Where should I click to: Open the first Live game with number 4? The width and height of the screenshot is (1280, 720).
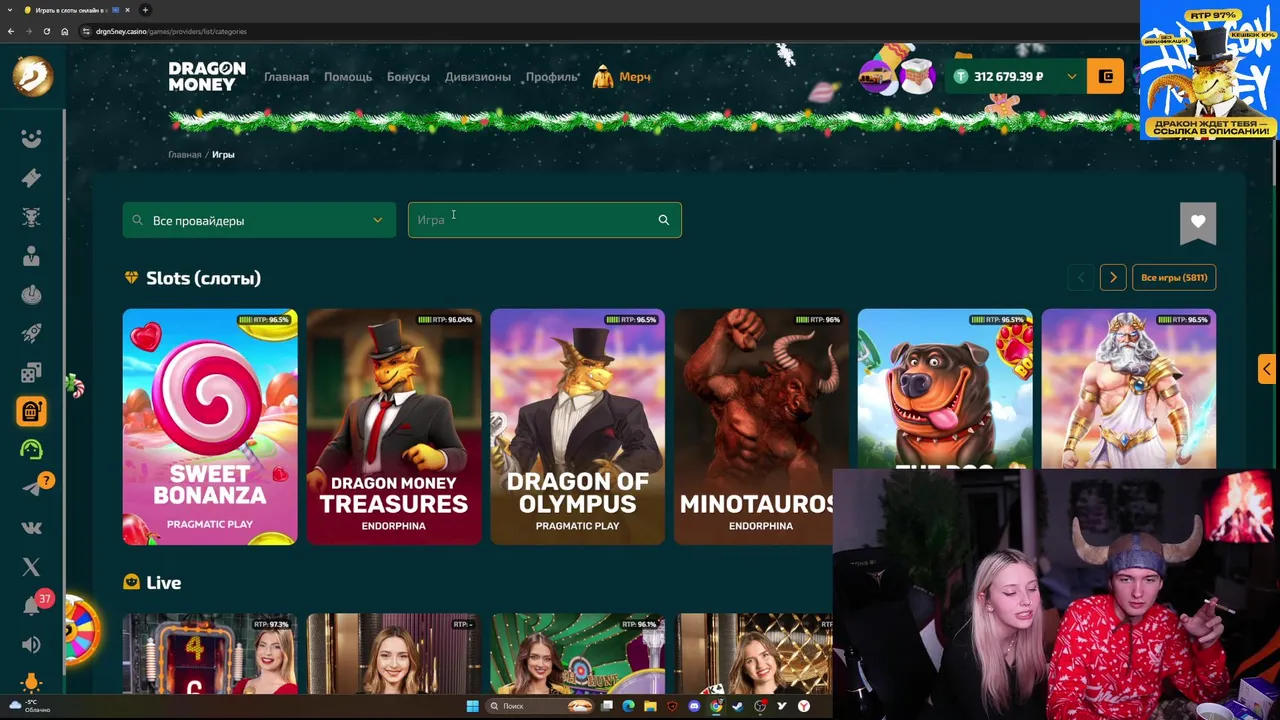tap(210, 654)
